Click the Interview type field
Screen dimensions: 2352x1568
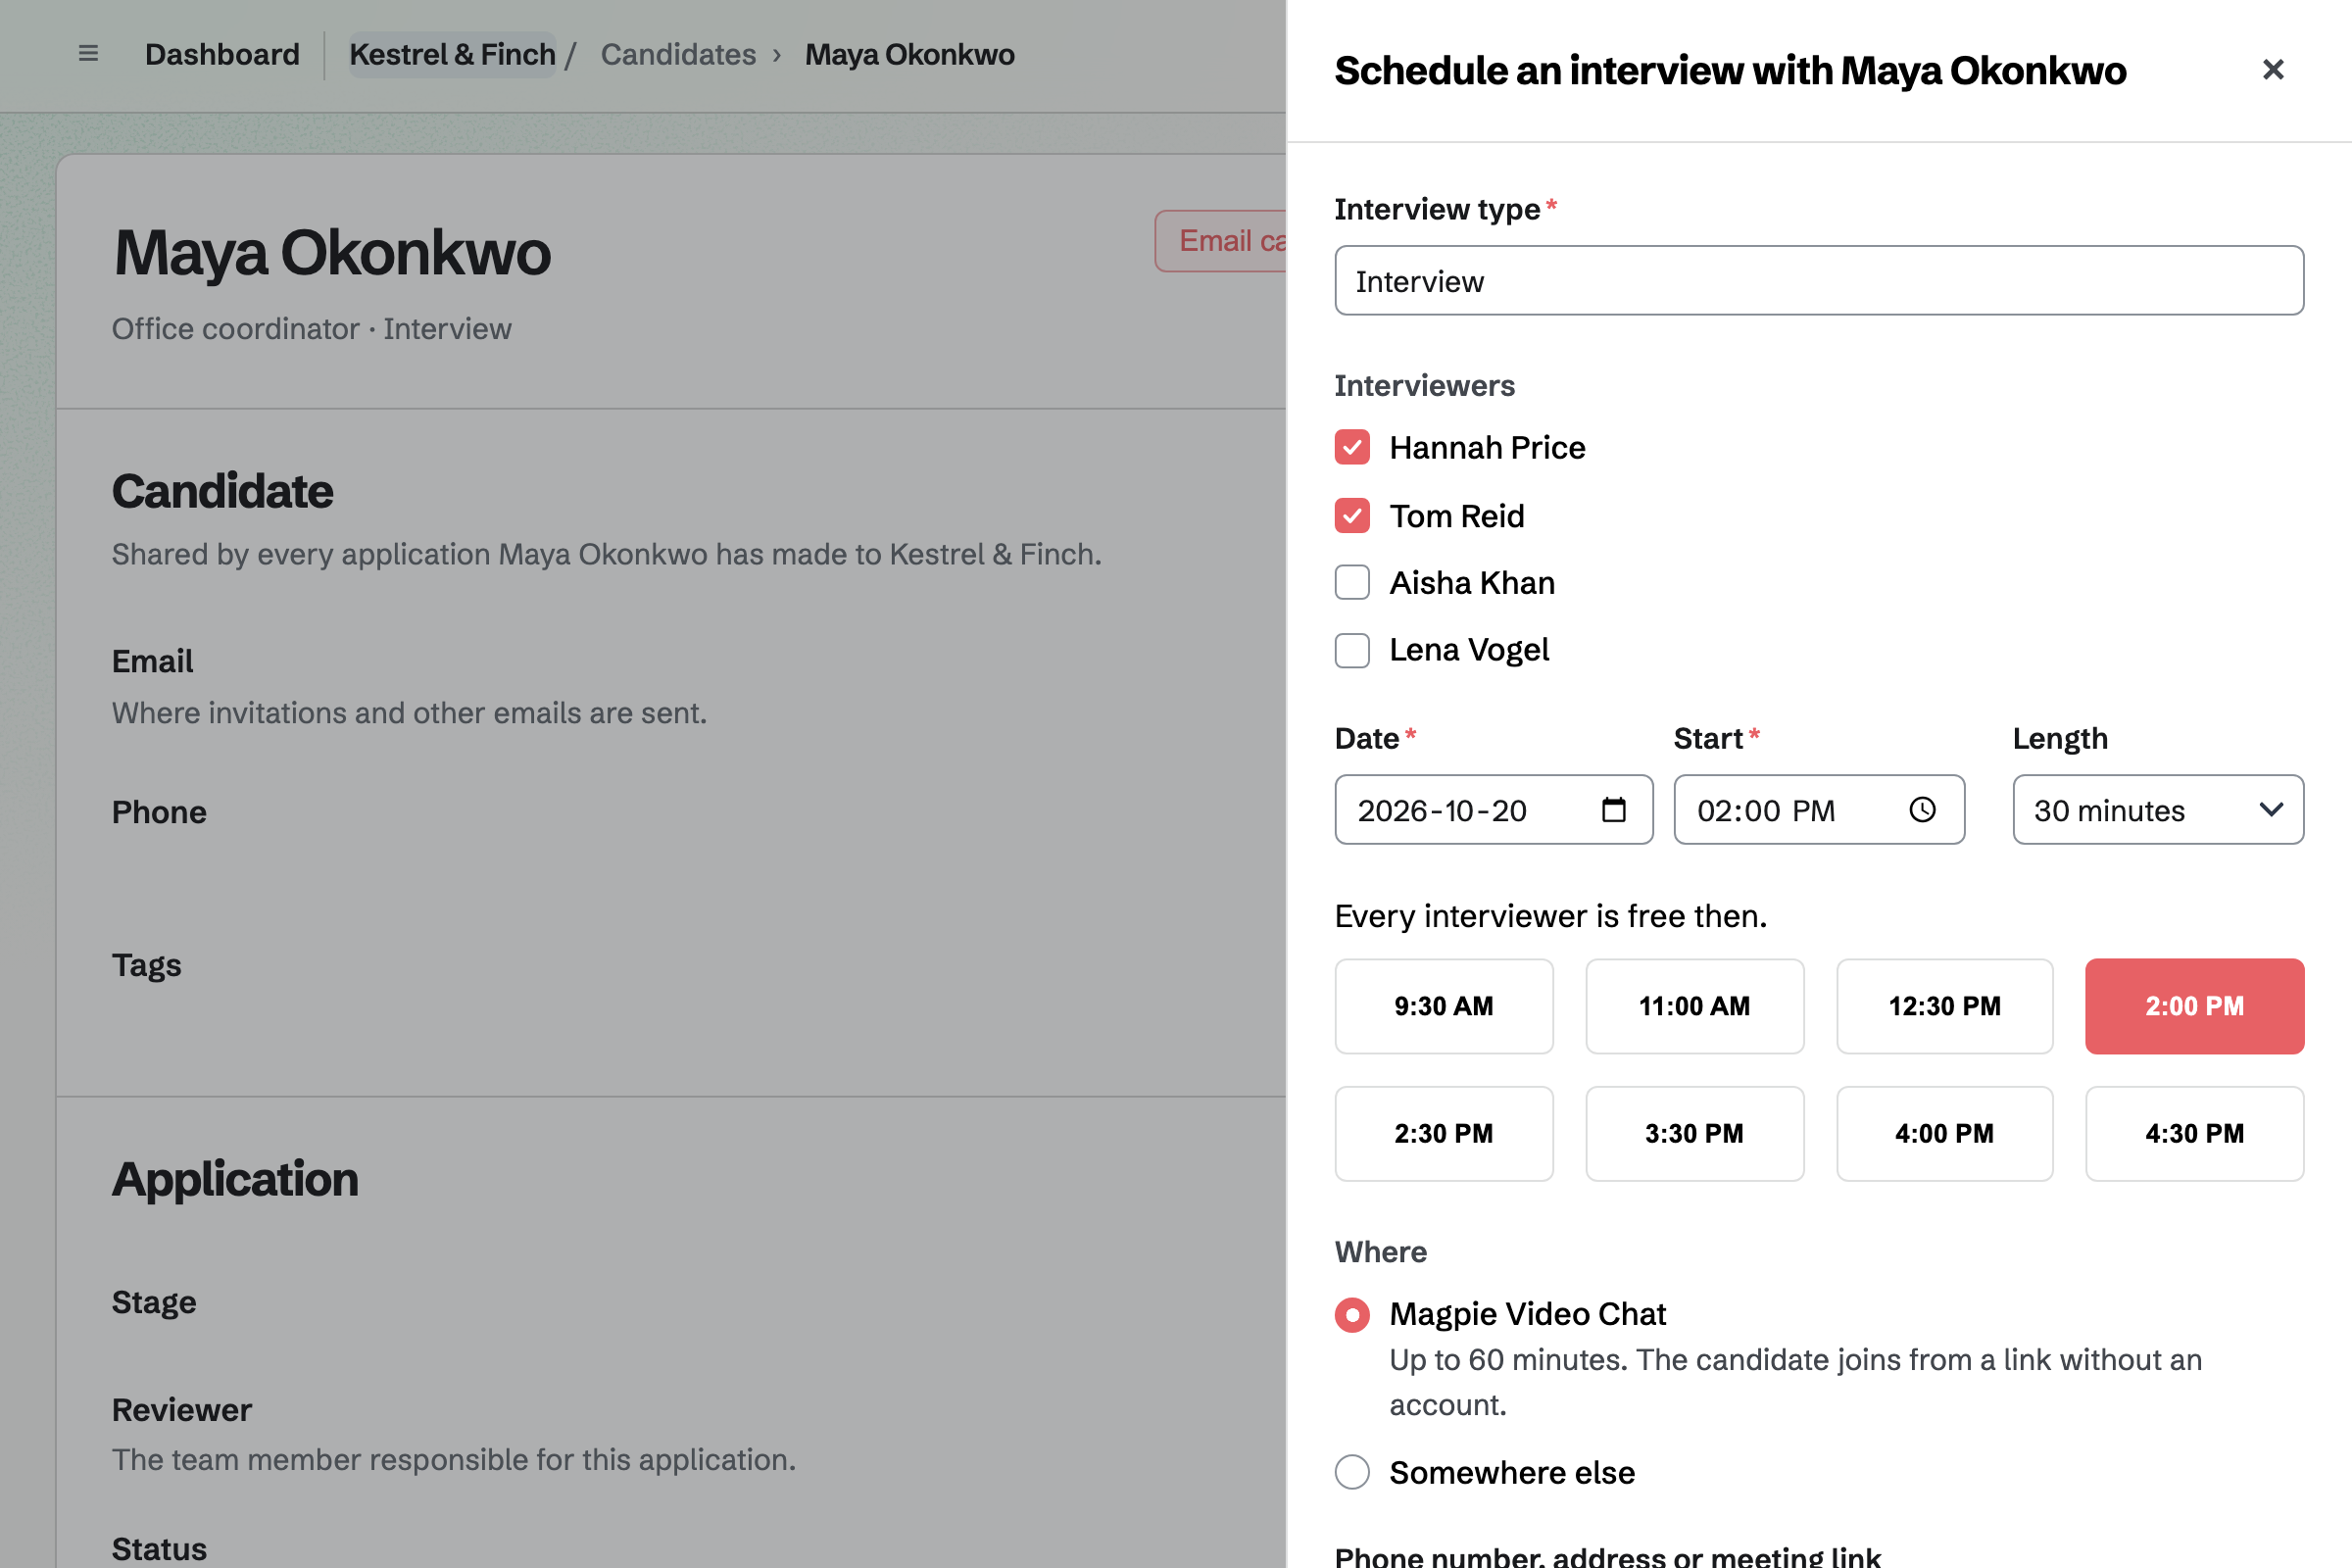coord(1819,281)
